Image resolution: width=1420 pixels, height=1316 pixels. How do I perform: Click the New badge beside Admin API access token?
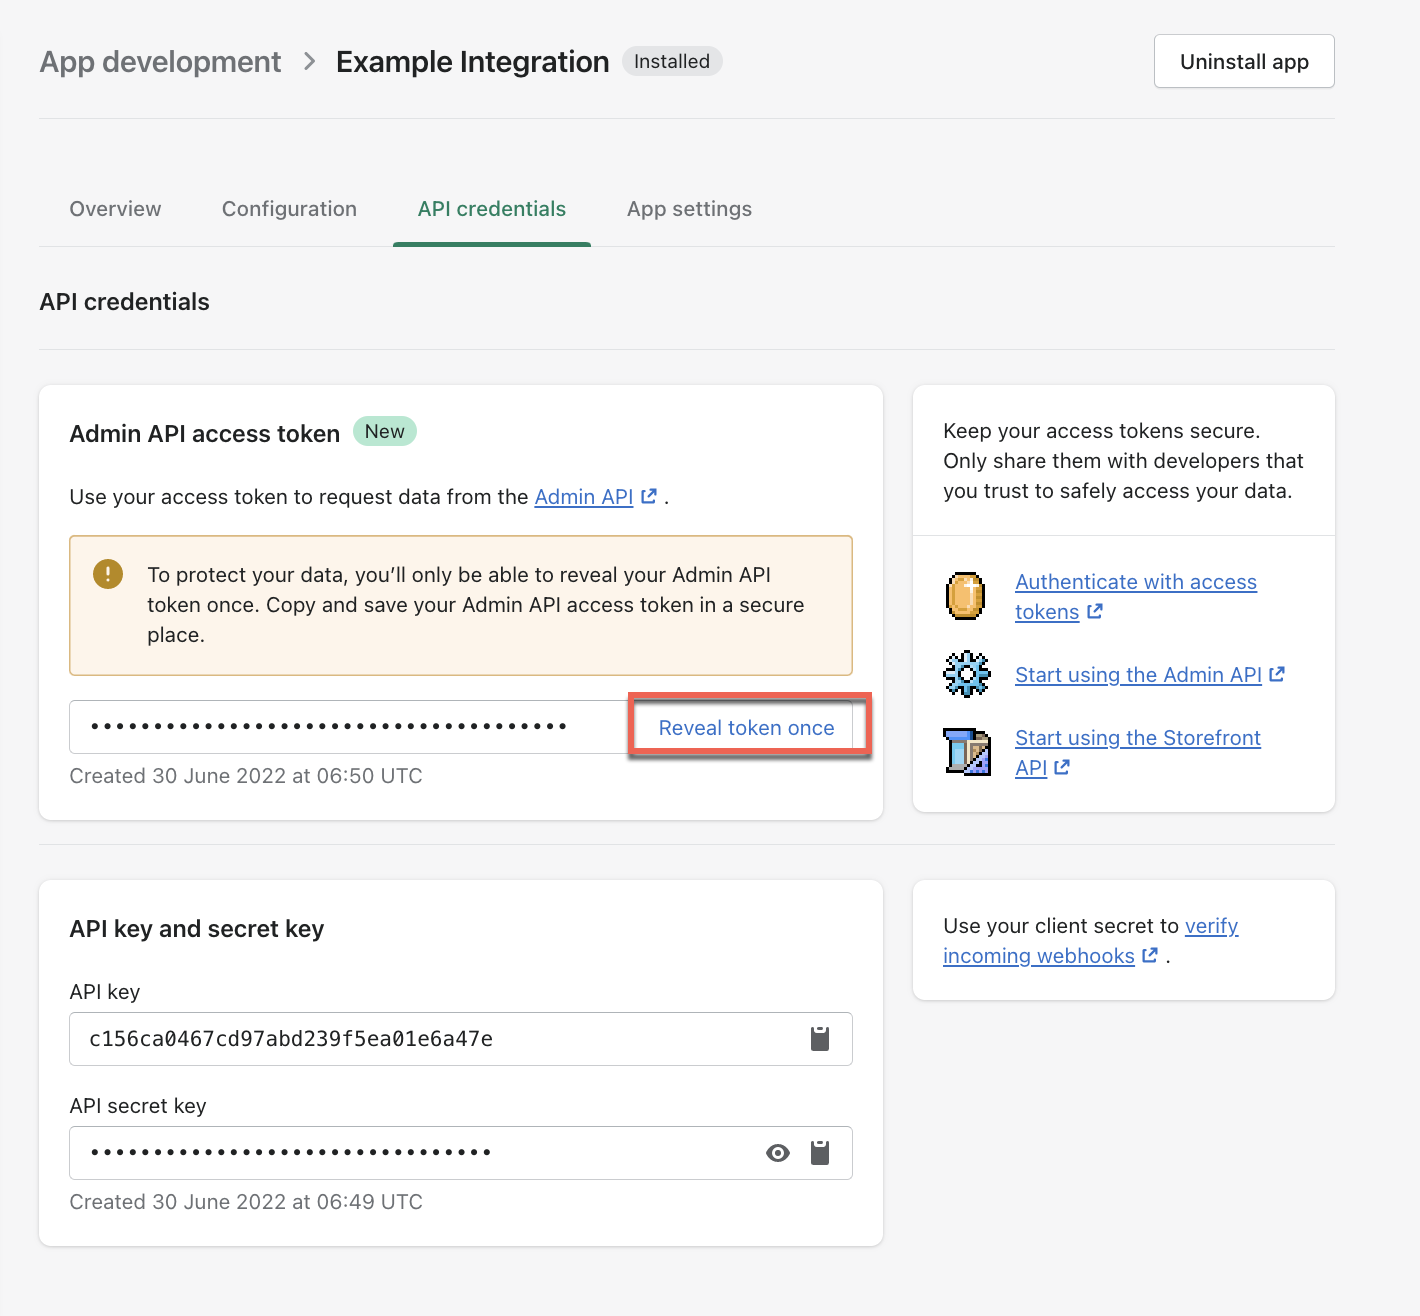pos(385,431)
